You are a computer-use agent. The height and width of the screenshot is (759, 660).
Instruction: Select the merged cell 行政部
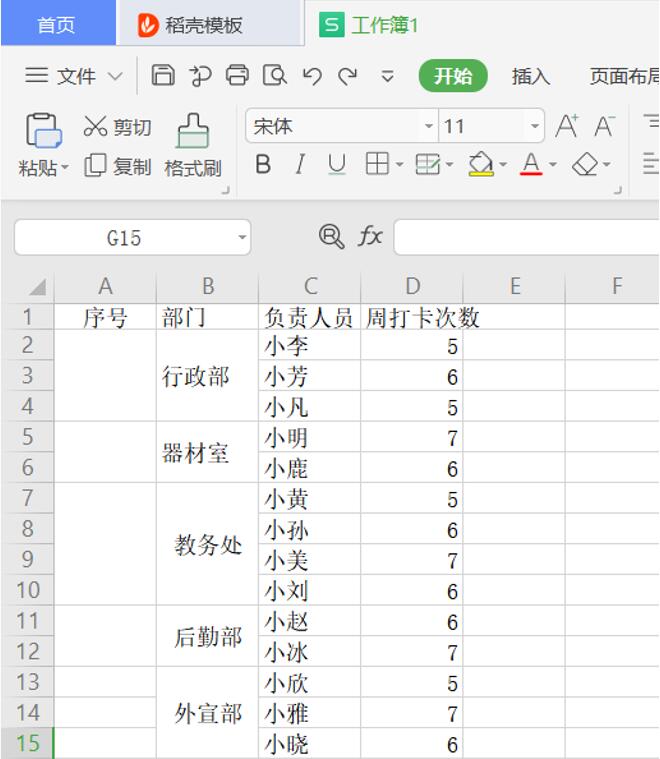207,376
